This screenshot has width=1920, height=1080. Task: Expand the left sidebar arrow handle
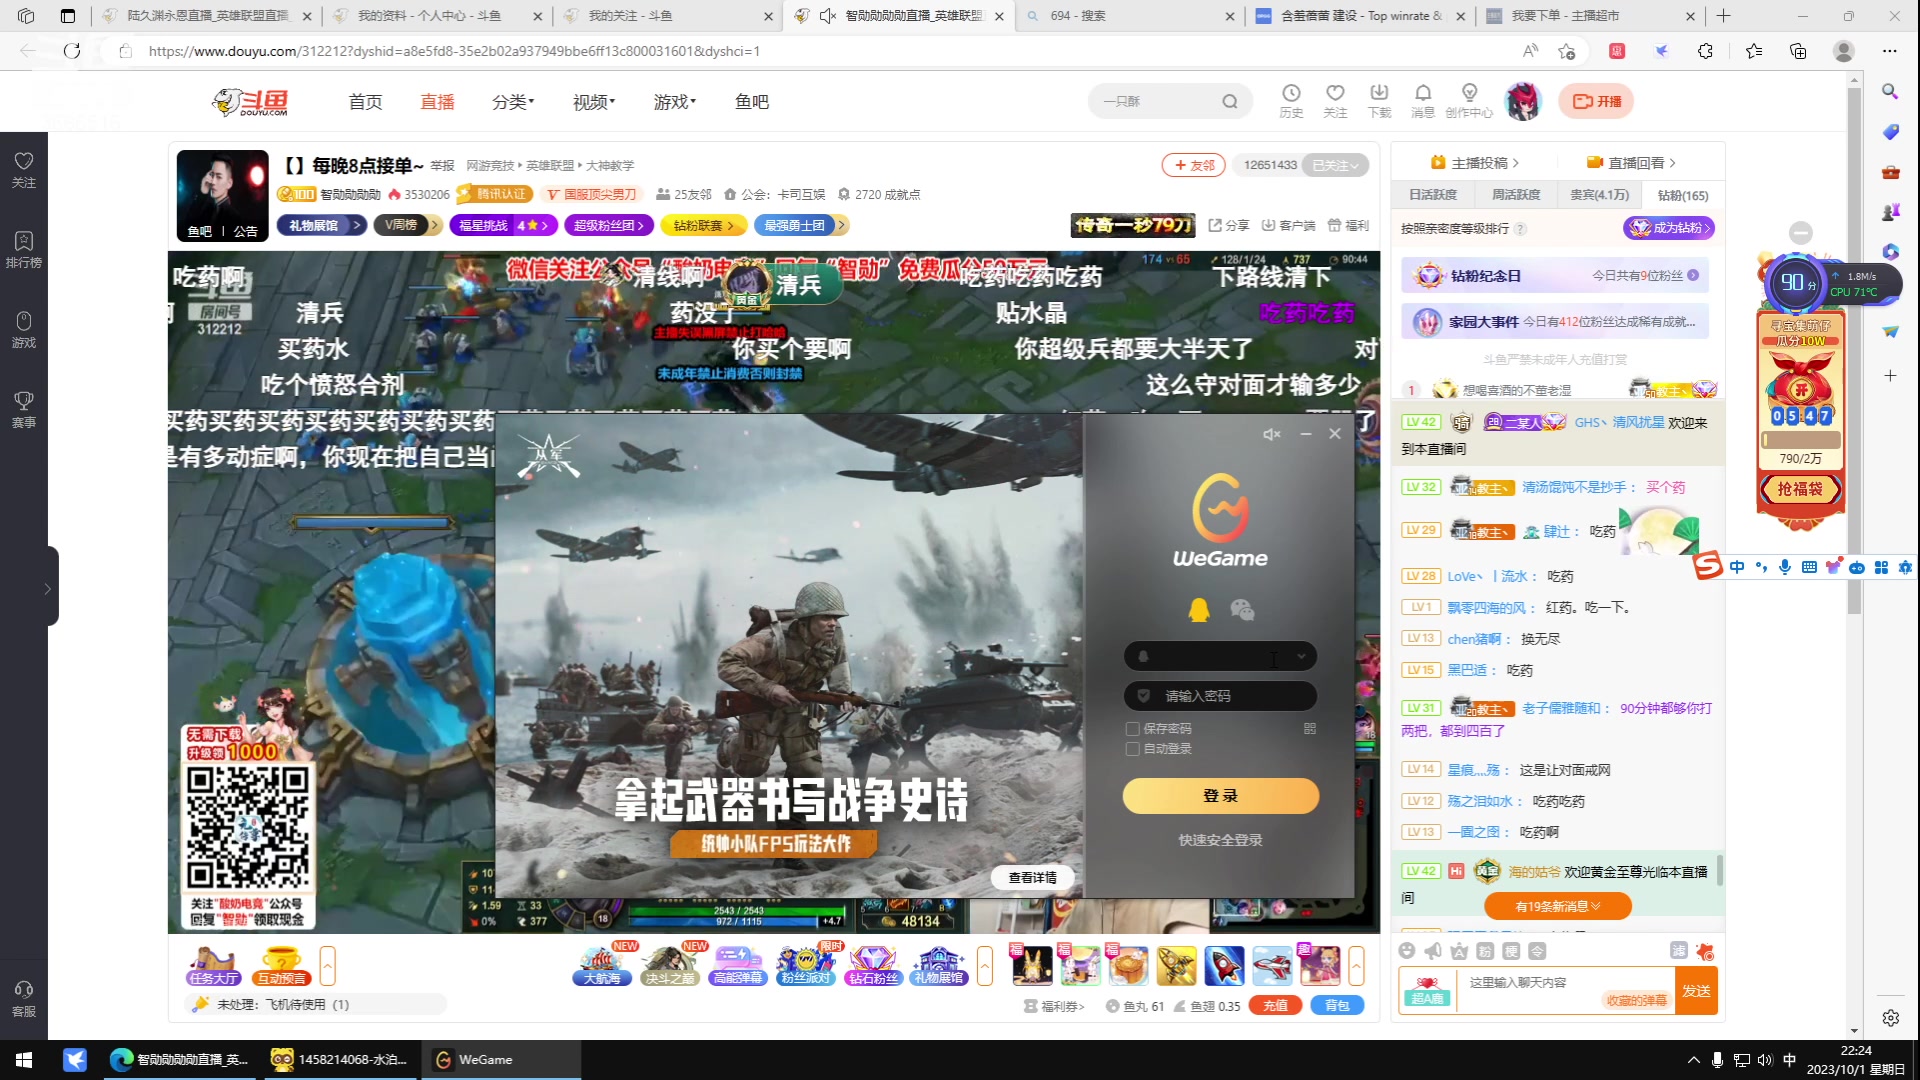(46, 588)
